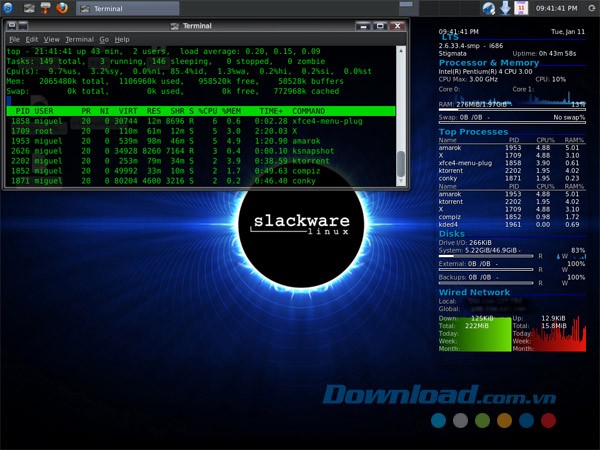Click the green PID USER header row
The width and height of the screenshot is (600, 450).
201,111
